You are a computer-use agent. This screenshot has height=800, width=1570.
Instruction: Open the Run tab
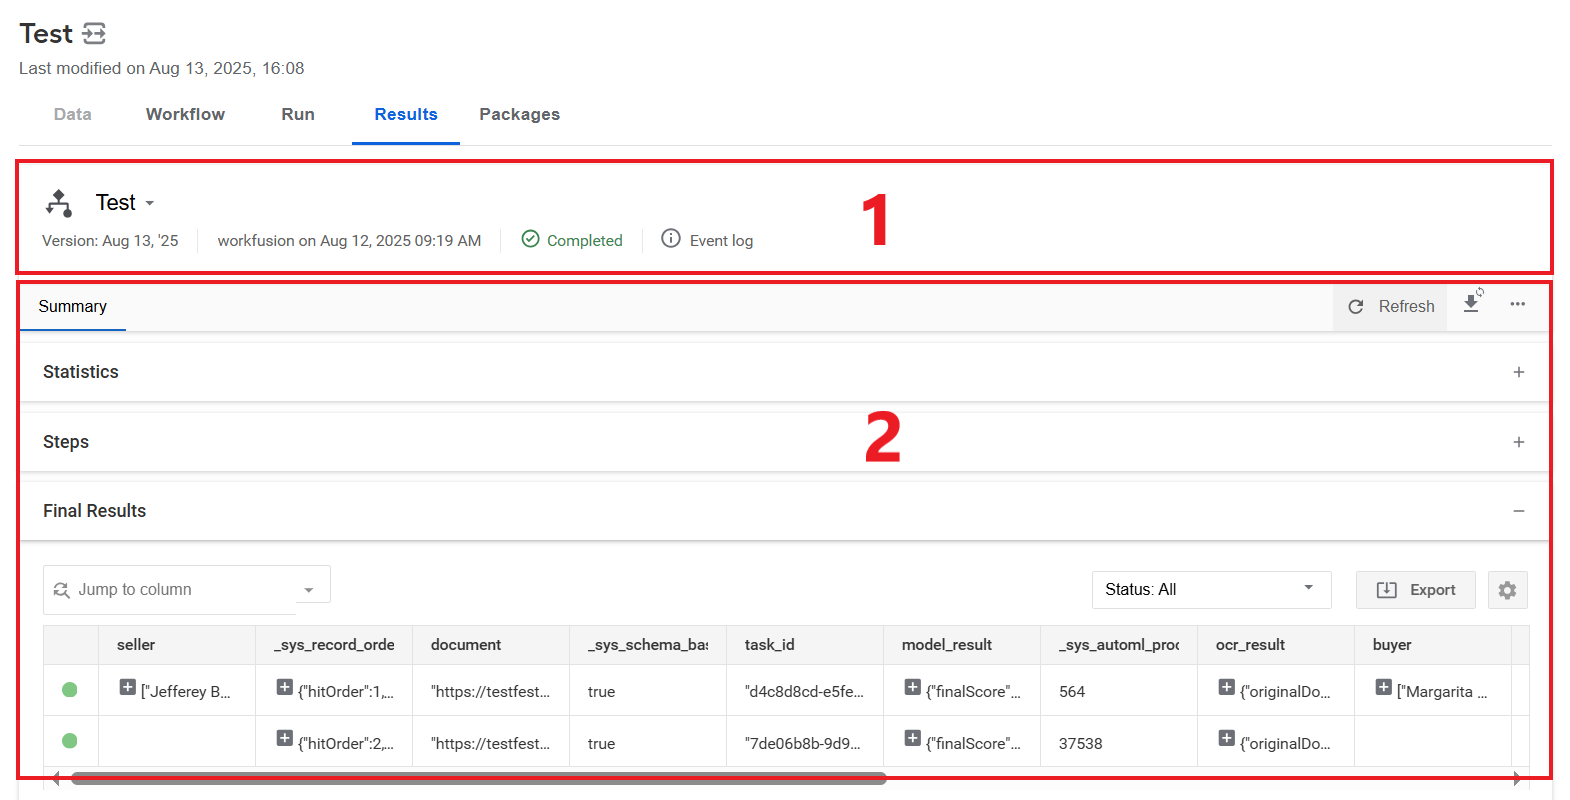coord(298,114)
